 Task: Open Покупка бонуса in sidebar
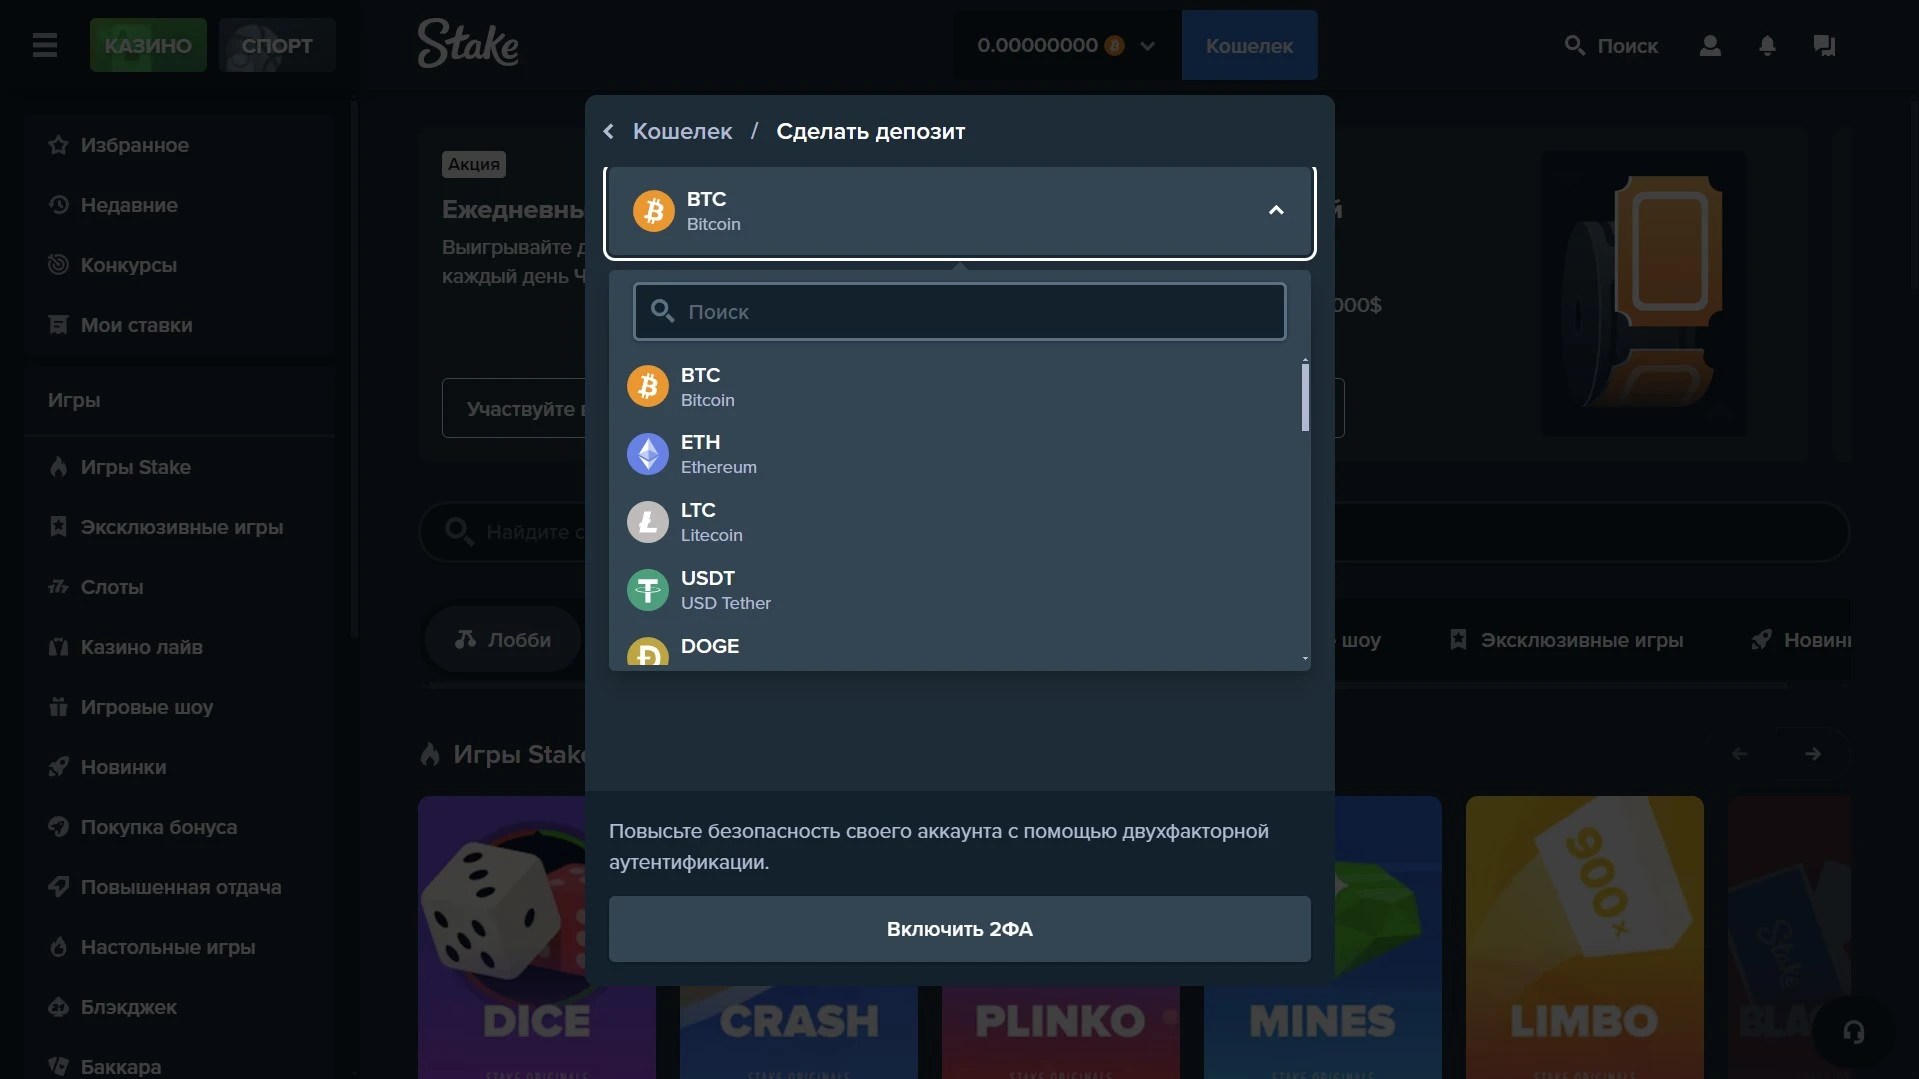[180, 827]
